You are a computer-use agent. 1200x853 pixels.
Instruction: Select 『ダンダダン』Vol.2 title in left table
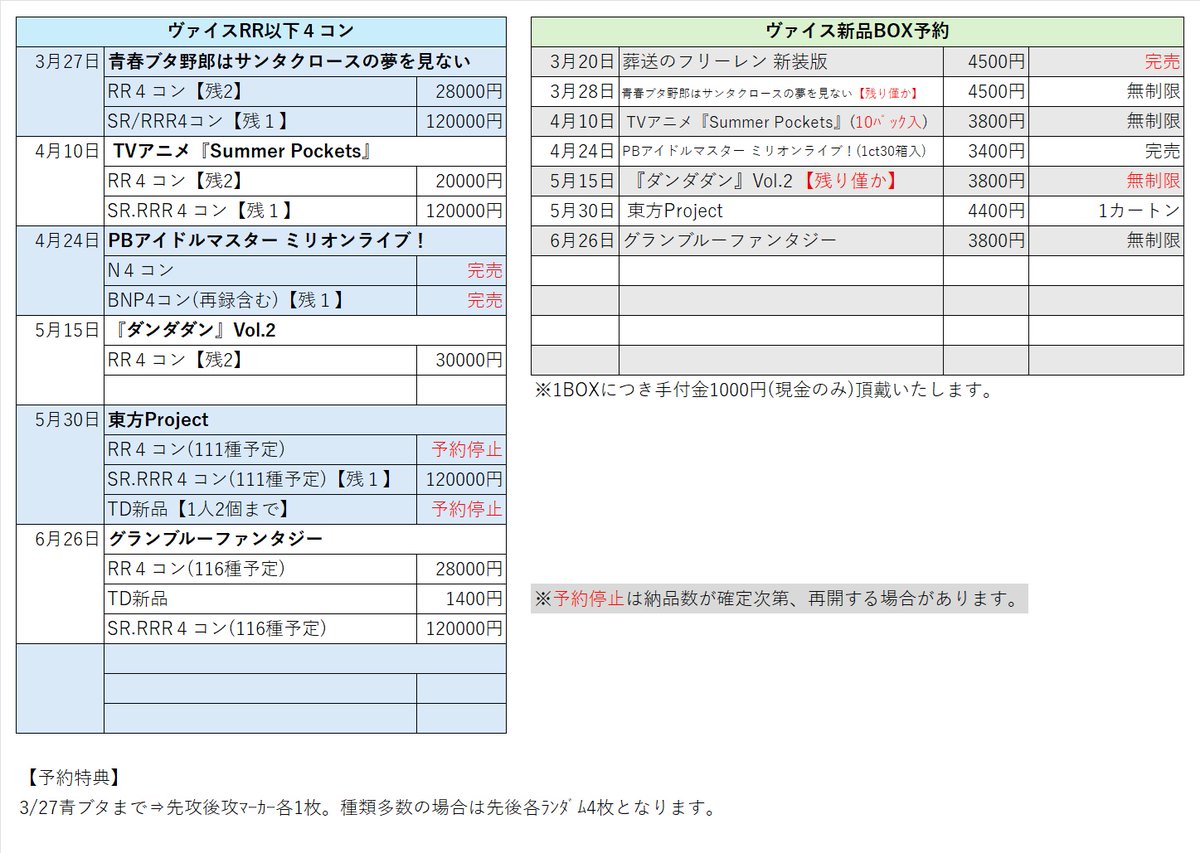pos(305,331)
